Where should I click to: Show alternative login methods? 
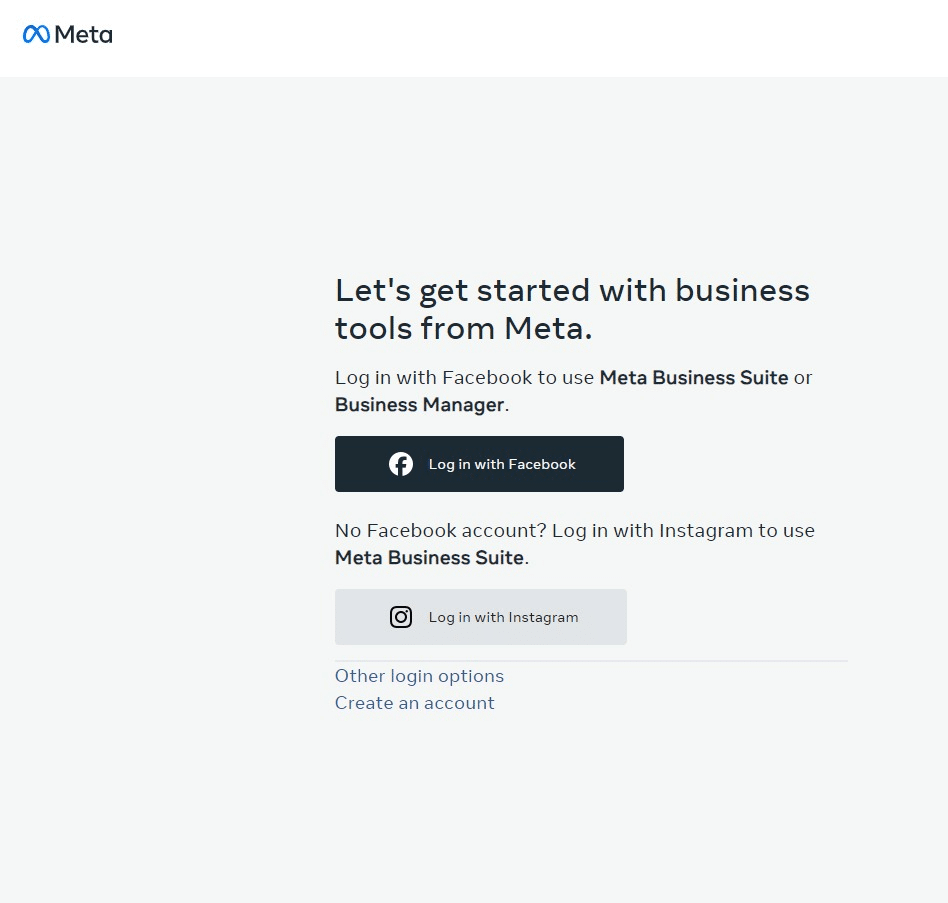[x=419, y=676]
